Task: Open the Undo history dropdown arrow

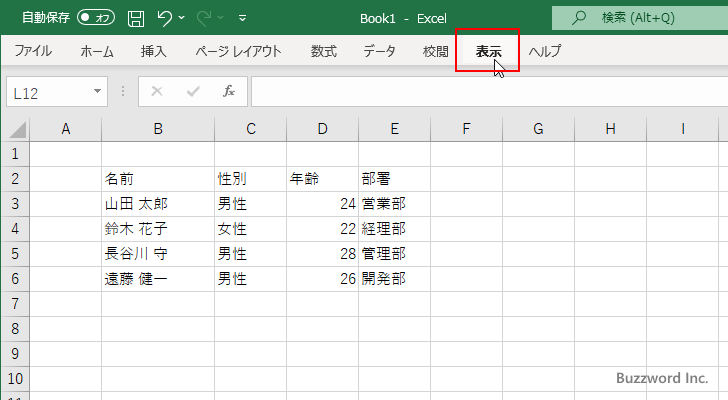Action: [182, 18]
